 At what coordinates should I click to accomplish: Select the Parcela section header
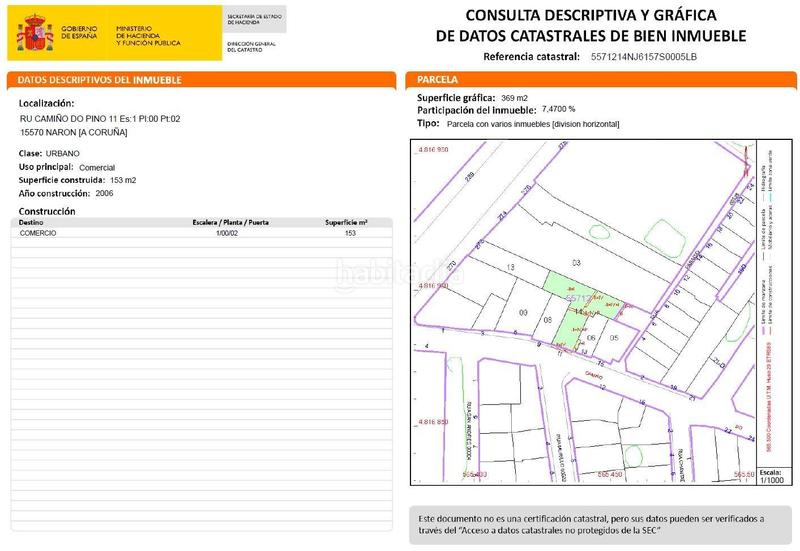(x=438, y=79)
